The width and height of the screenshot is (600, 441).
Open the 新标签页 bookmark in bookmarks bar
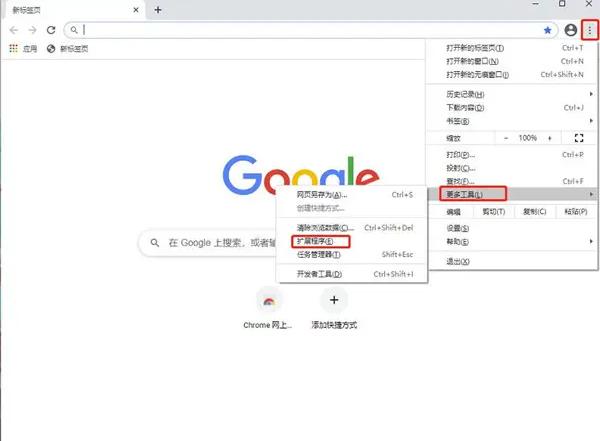67,49
